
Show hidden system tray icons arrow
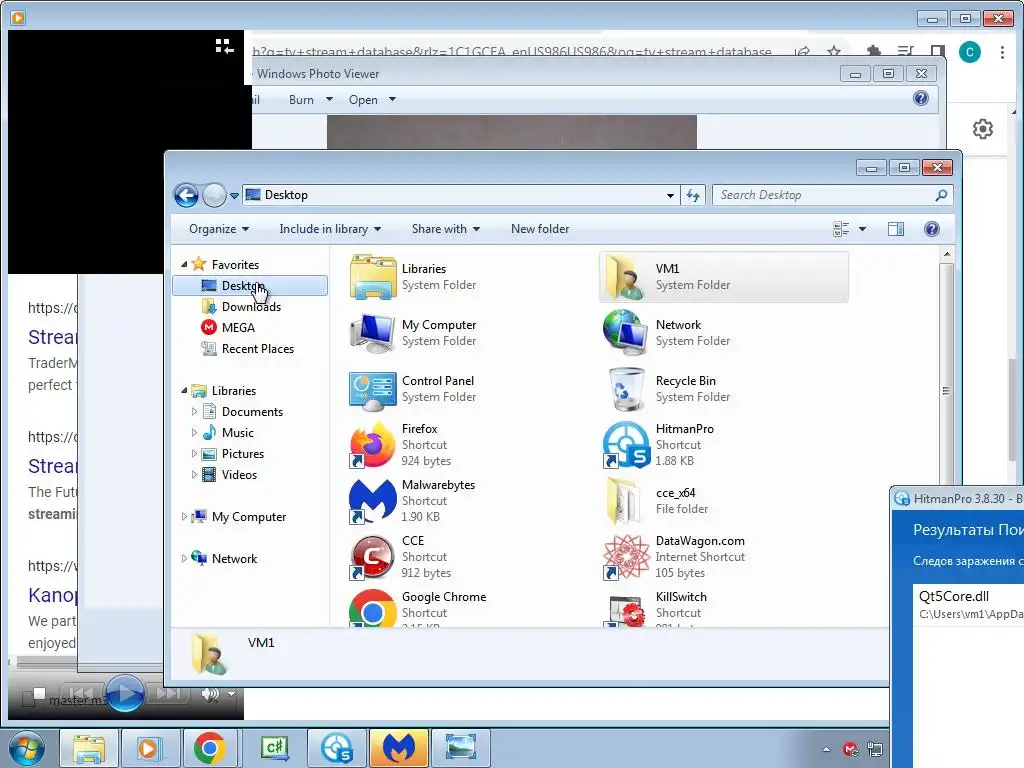click(826, 749)
